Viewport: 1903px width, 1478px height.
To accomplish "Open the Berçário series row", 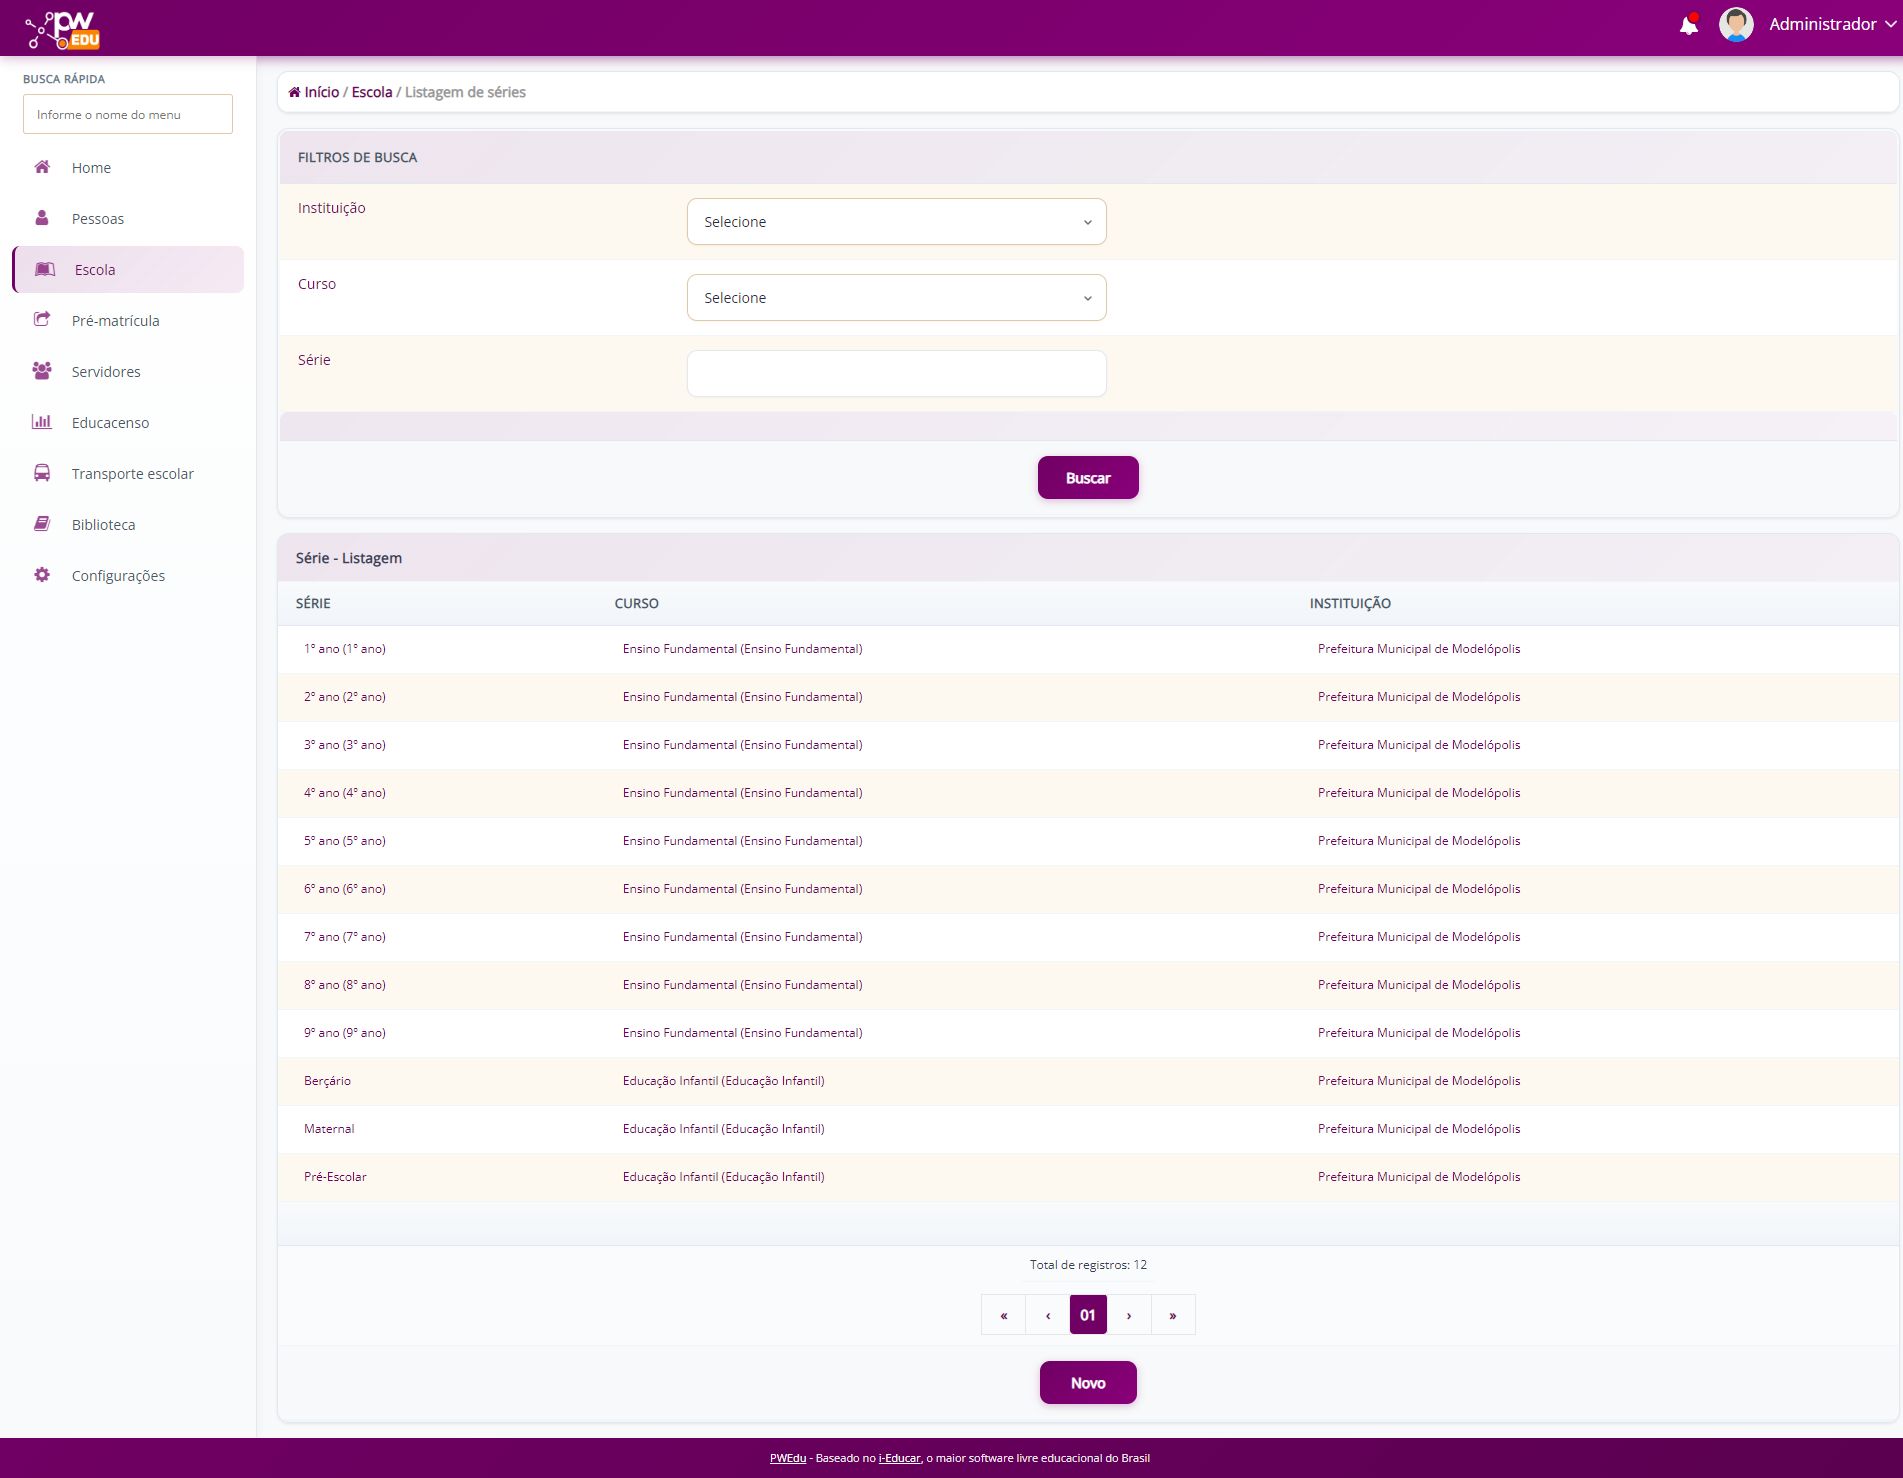I will 328,1081.
